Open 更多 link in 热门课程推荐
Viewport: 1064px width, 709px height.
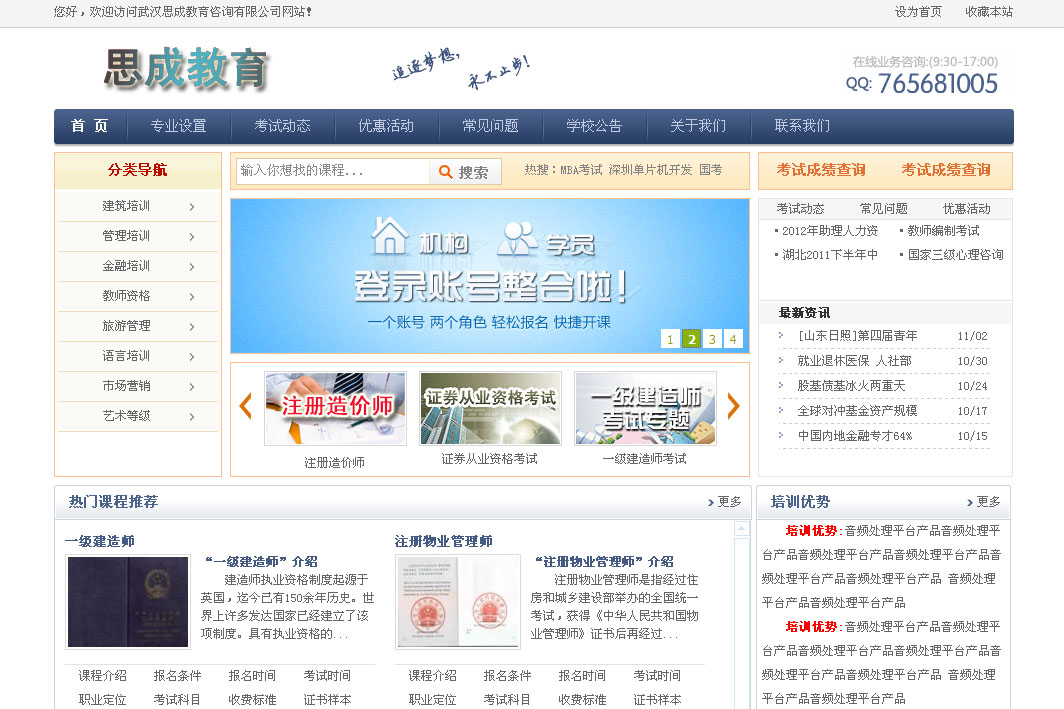pyautogui.click(x=725, y=502)
